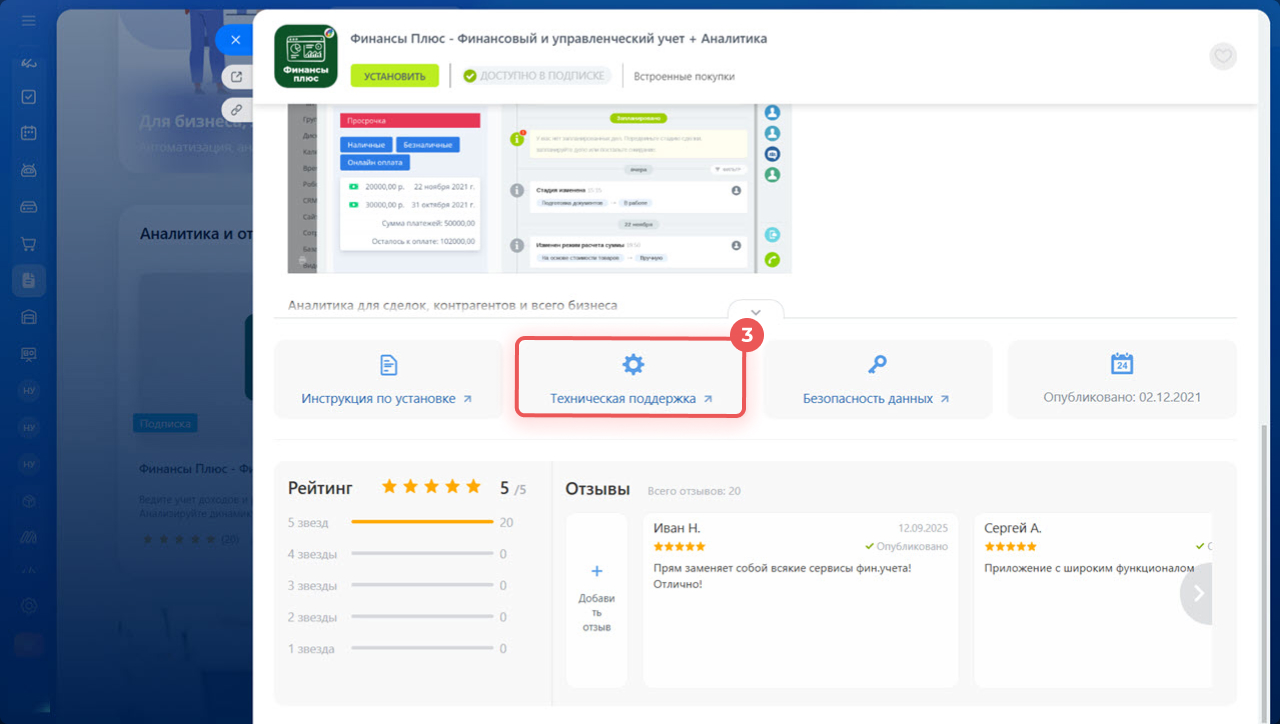This screenshot has height=724, width=1280.
Task: Open the cube icon in sidebar
Action: coord(29,500)
